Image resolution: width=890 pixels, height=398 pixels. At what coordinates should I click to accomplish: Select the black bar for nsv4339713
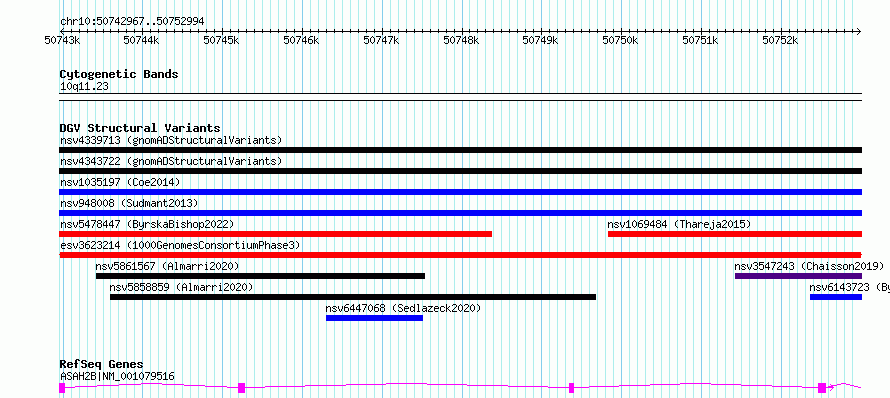460,150
